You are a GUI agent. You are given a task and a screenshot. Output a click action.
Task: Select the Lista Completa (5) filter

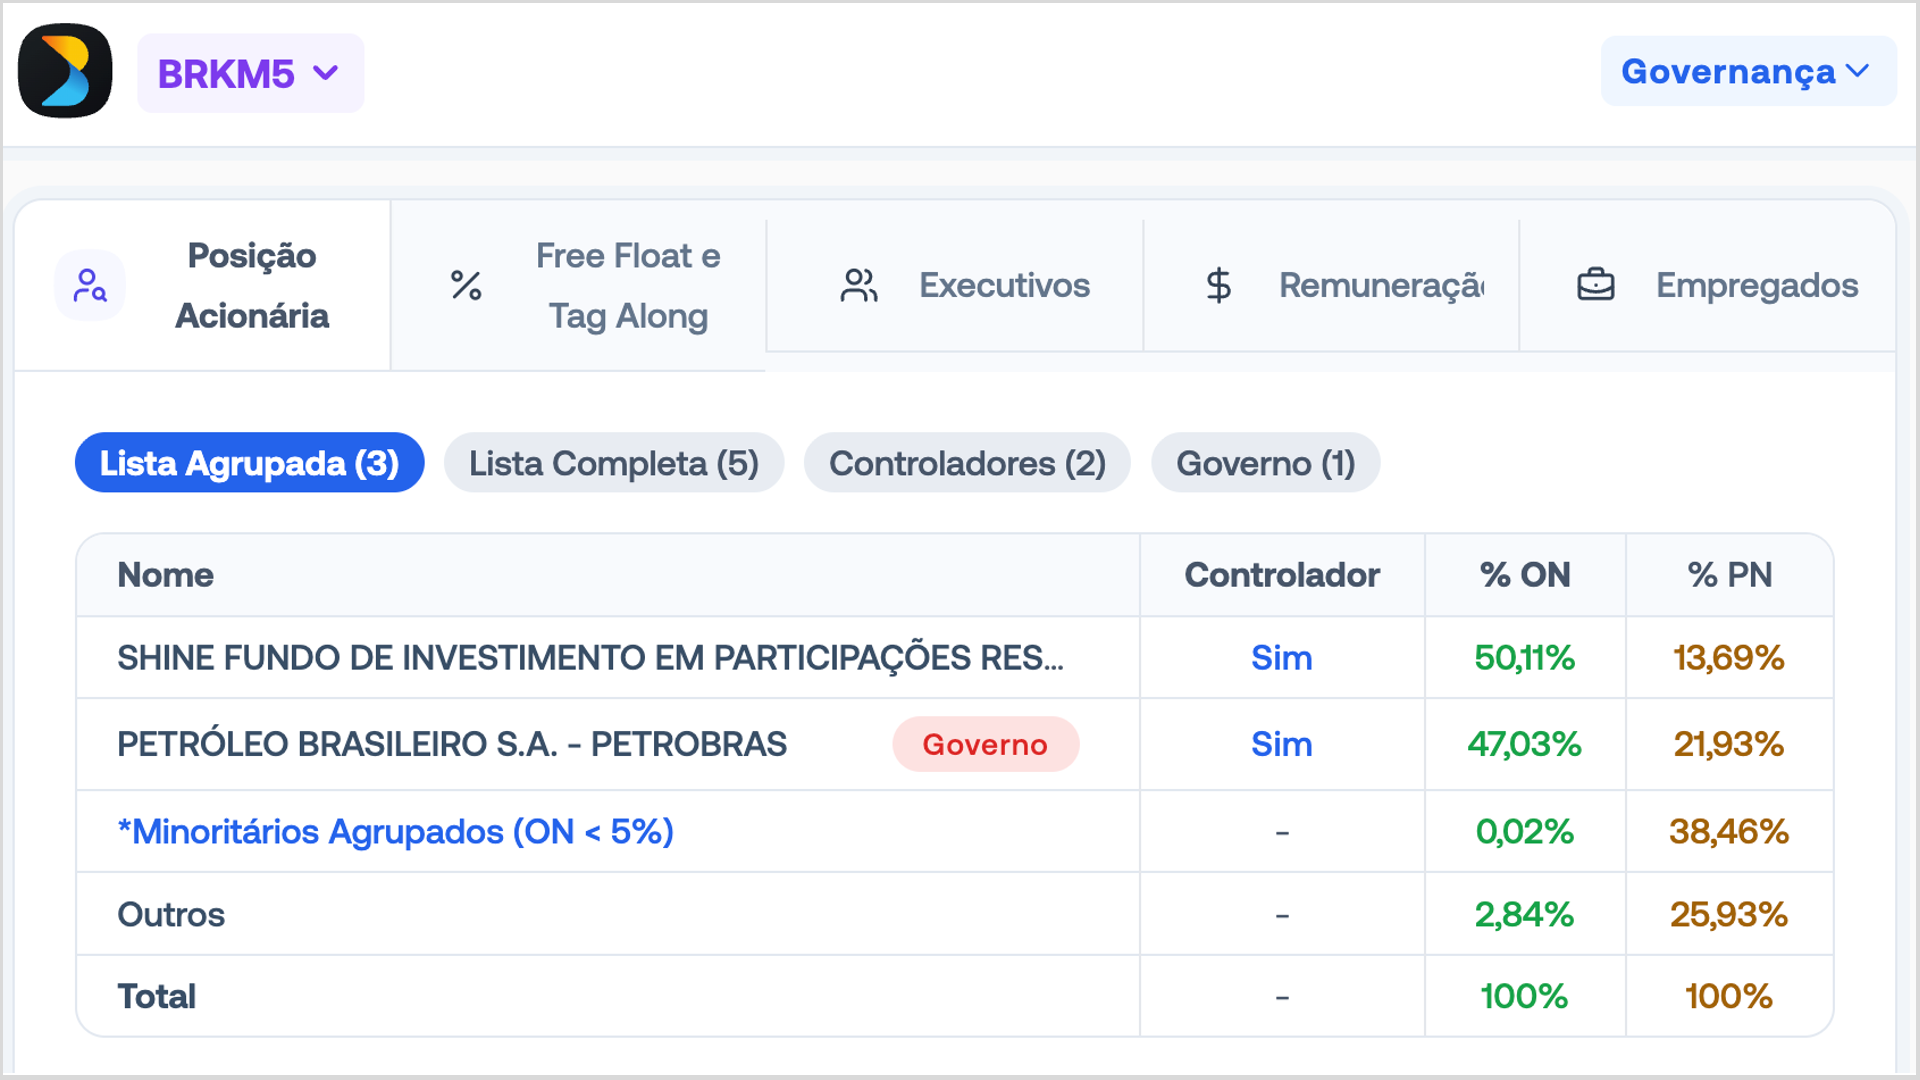pos(614,463)
